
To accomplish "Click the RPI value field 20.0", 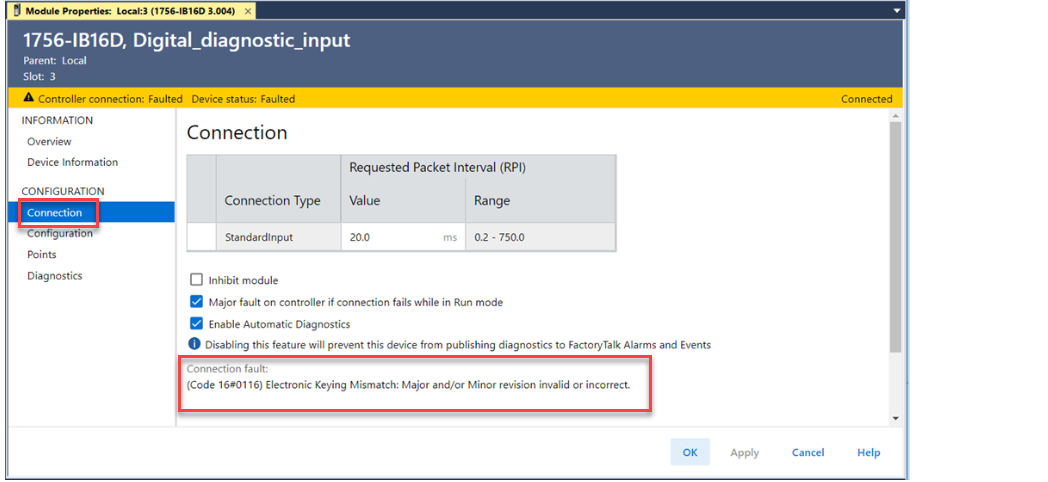I will coord(403,237).
